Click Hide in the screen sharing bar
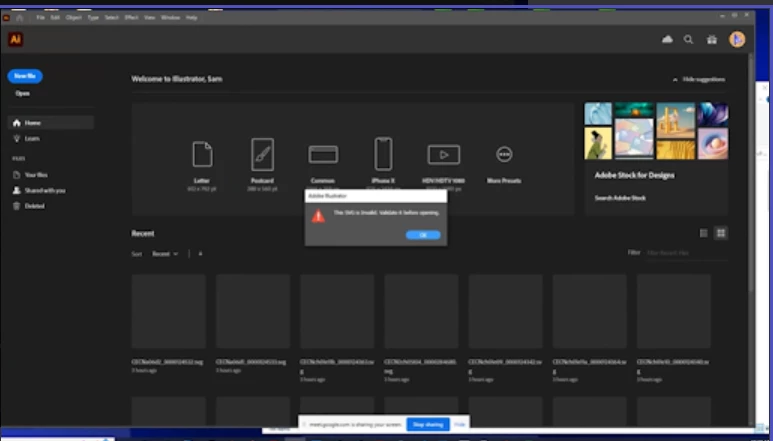Viewport: 773px width, 441px height. tap(460, 424)
